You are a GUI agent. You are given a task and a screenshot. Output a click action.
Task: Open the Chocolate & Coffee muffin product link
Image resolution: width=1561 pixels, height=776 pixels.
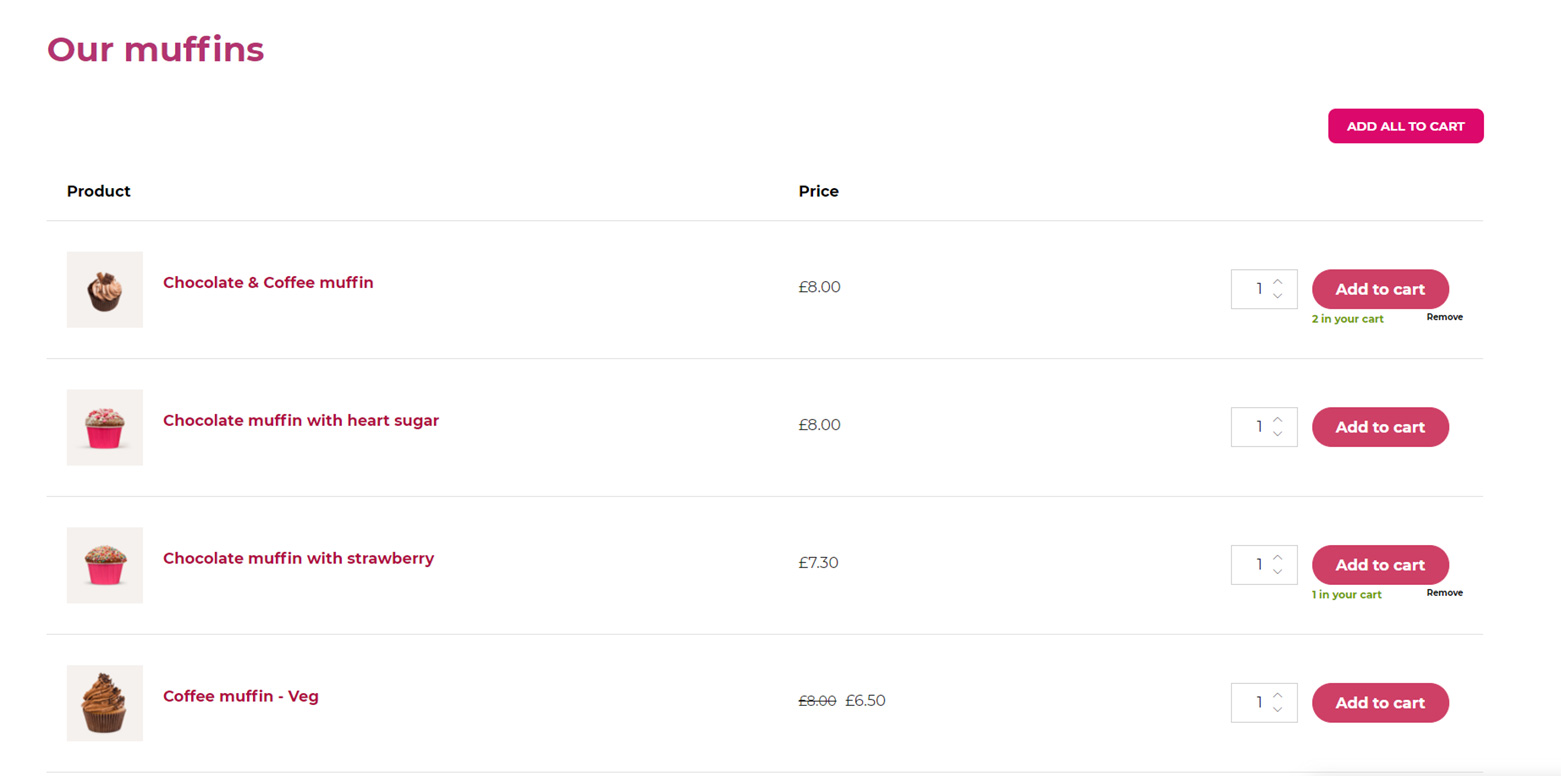[x=268, y=283]
